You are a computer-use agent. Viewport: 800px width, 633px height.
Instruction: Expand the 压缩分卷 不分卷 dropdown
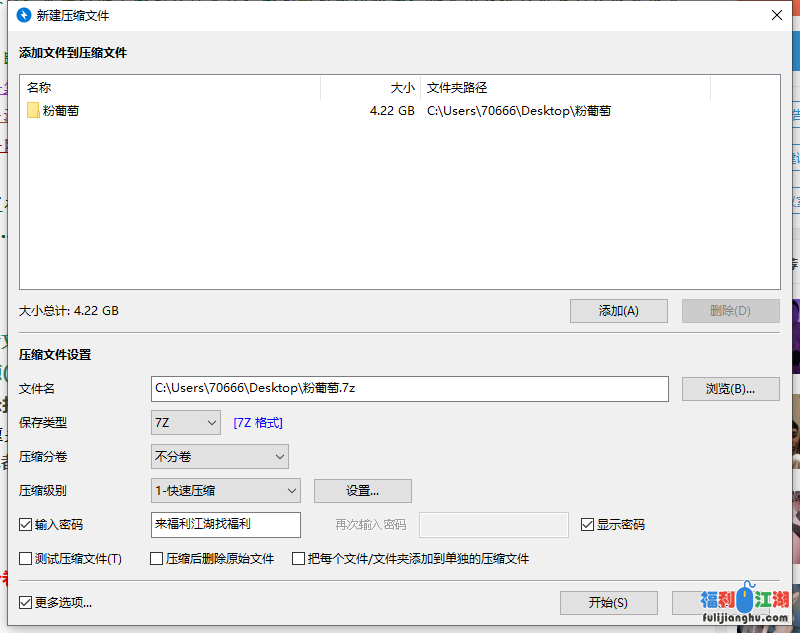click(219, 457)
